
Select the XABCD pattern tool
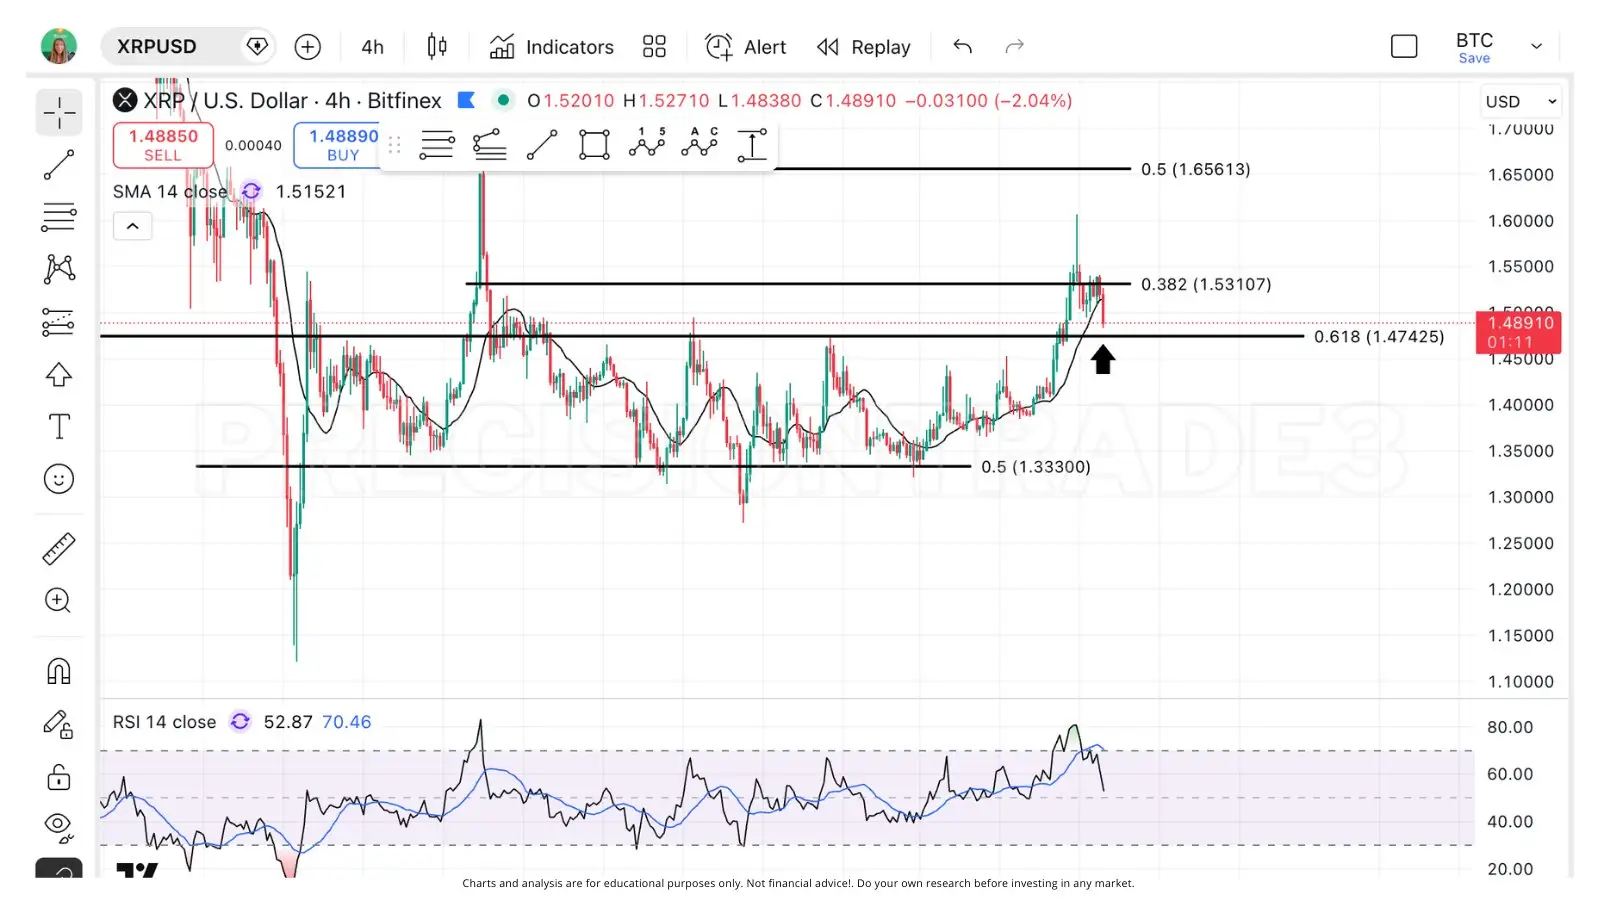coord(58,268)
